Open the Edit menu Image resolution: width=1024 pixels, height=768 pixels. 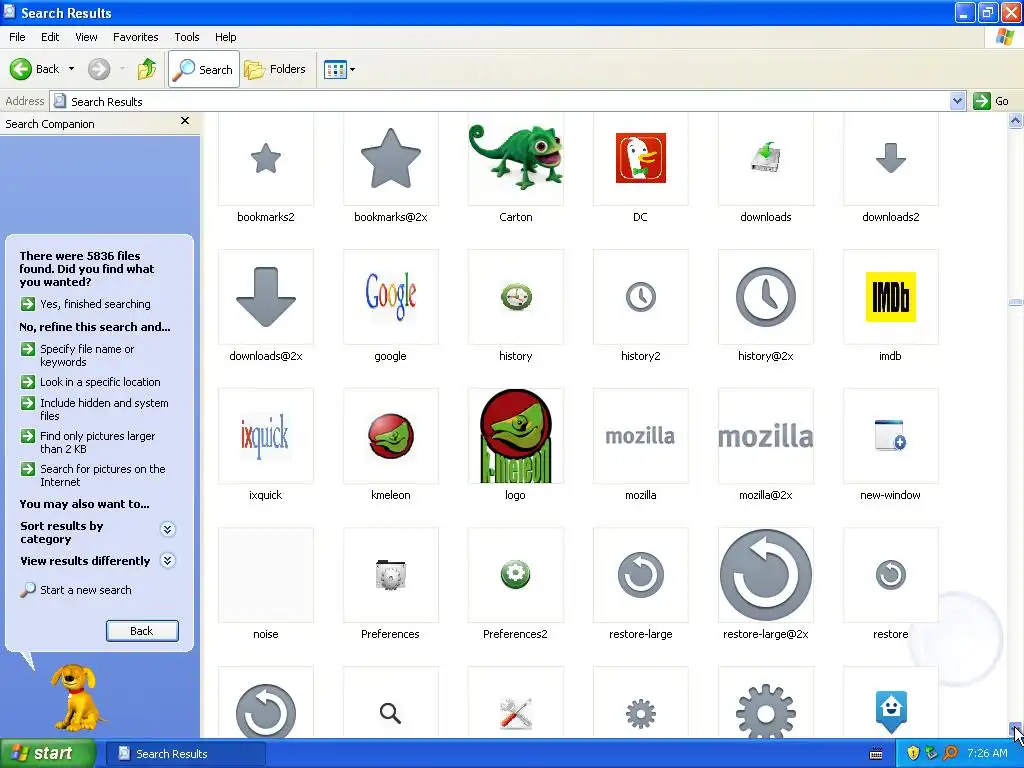50,37
